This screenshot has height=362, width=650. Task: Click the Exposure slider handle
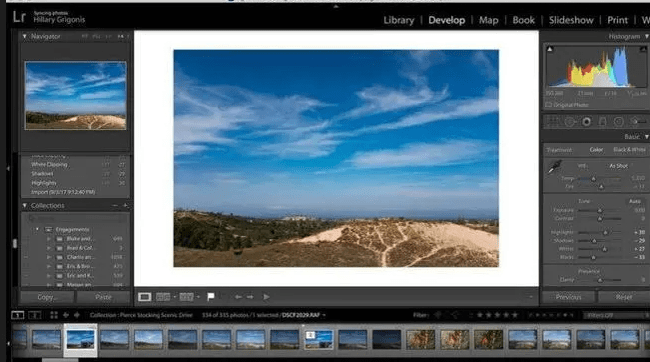click(x=599, y=211)
